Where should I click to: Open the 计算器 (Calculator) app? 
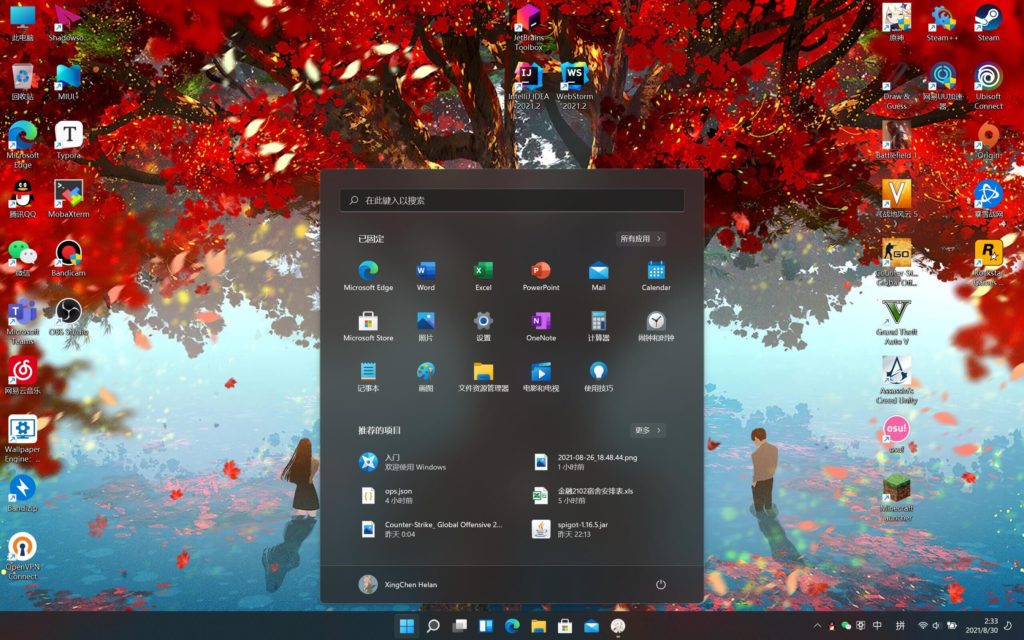598,322
